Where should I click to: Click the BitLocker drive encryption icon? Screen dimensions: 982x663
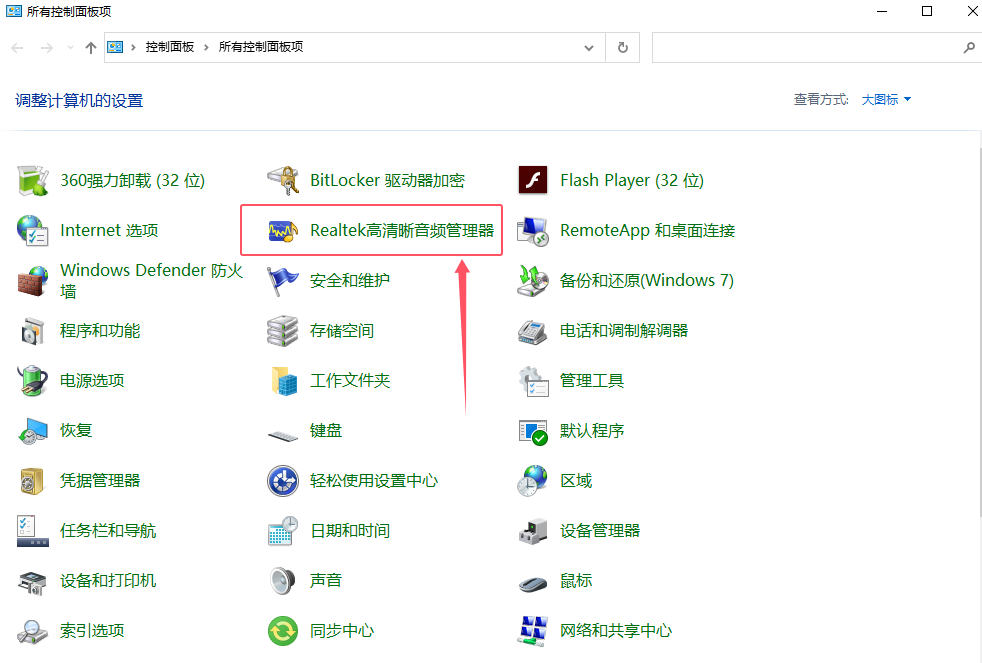pos(283,180)
